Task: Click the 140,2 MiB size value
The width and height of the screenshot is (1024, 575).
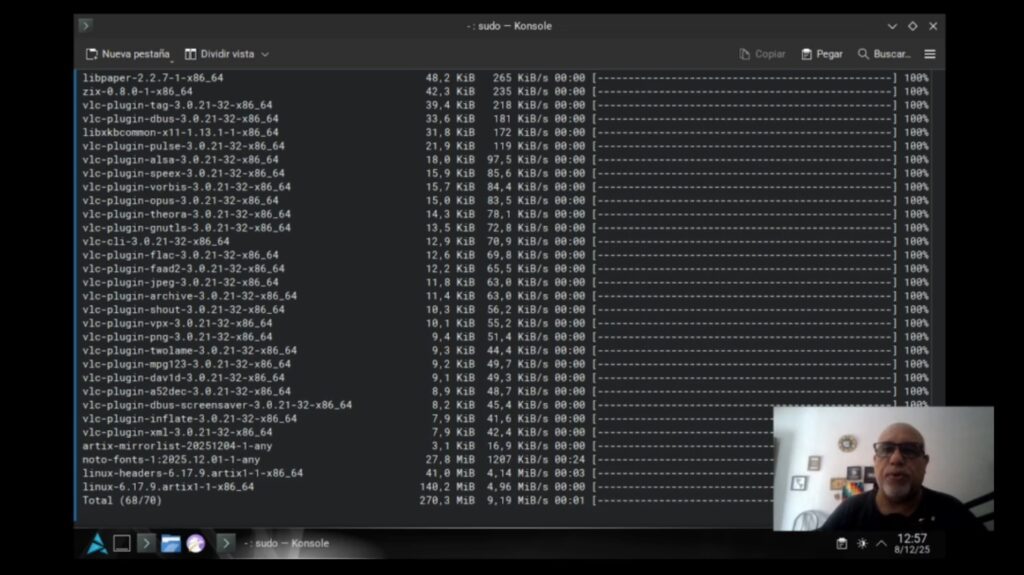Action: point(447,487)
